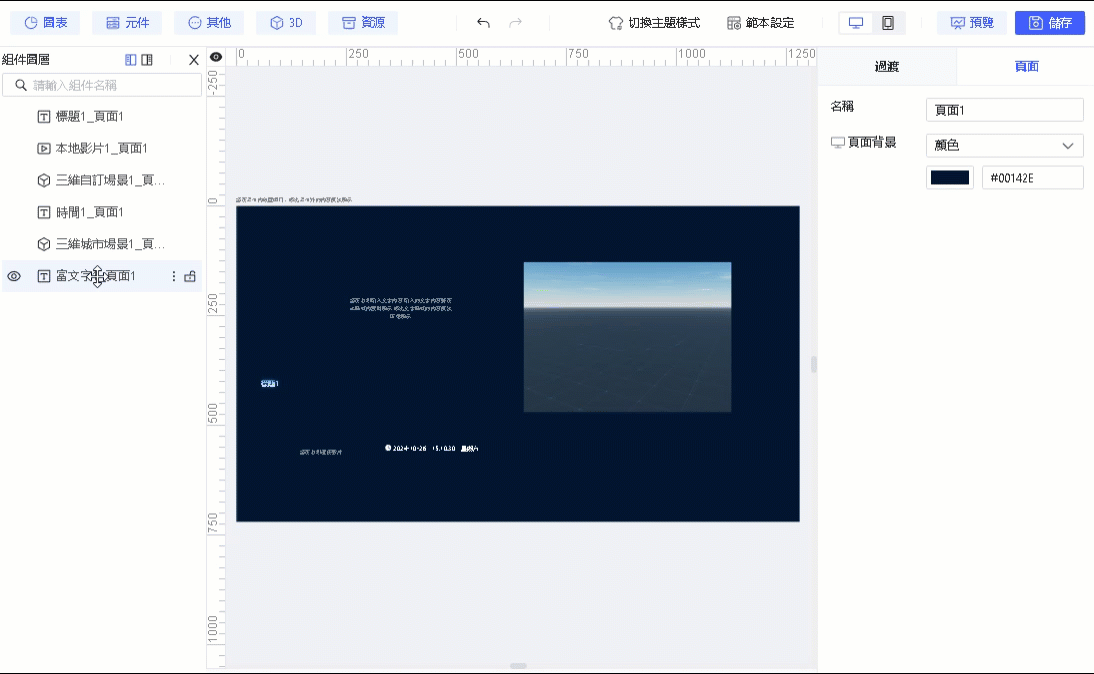Click the 名稱 input field 頁面1

point(1005,110)
